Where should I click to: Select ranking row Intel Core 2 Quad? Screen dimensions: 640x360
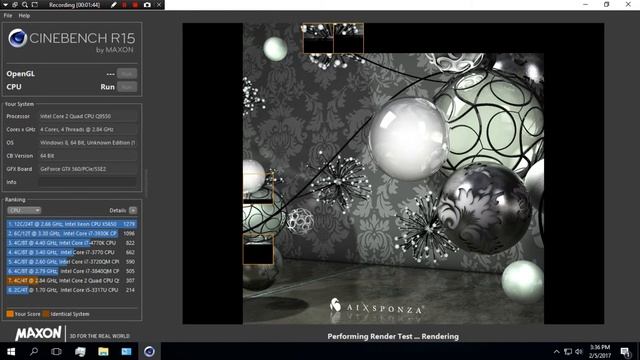71,280
